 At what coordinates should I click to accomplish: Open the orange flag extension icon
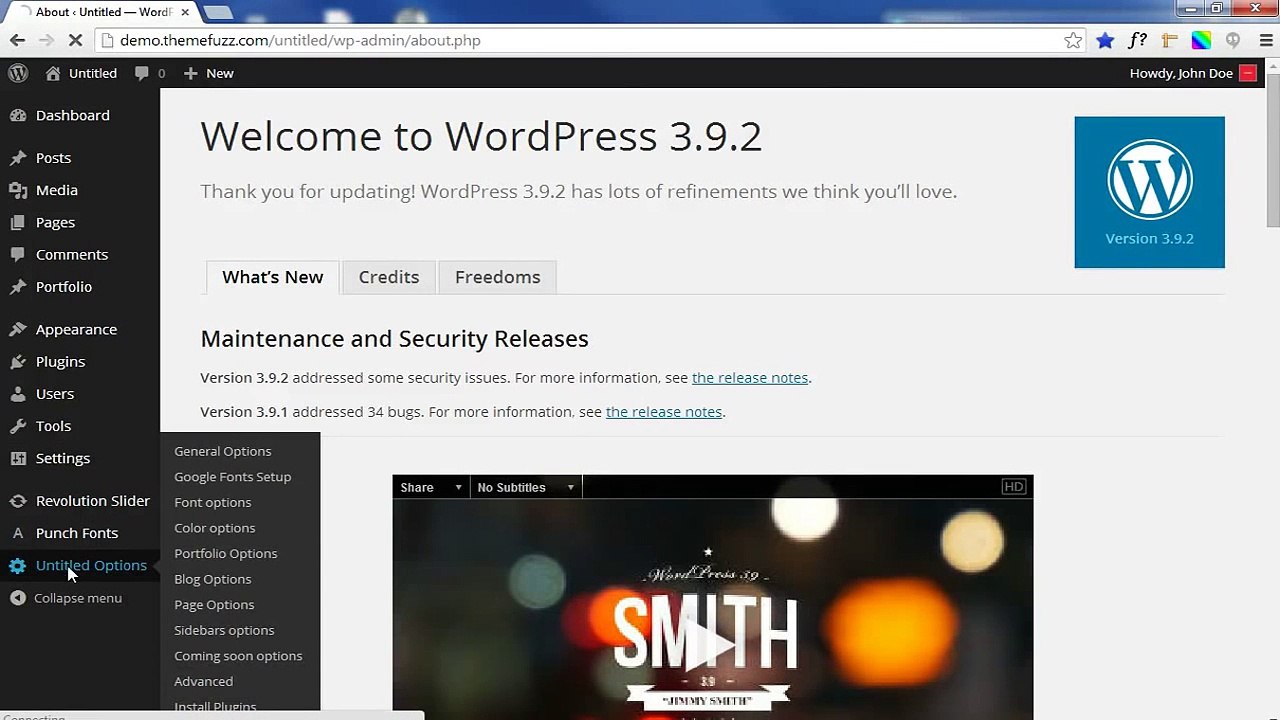(x=1169, y=40)
